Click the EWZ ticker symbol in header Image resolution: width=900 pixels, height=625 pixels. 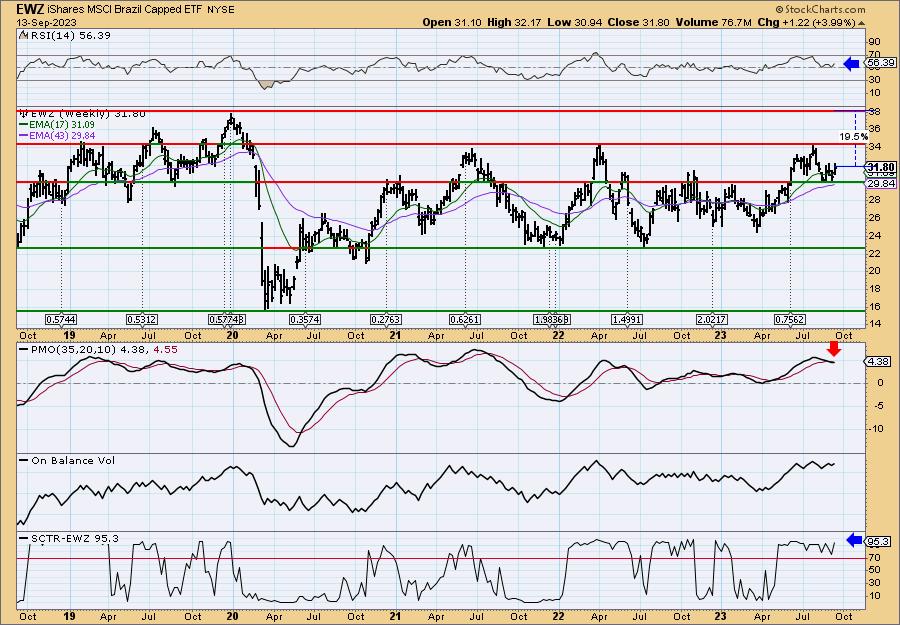tap(30, 10)
